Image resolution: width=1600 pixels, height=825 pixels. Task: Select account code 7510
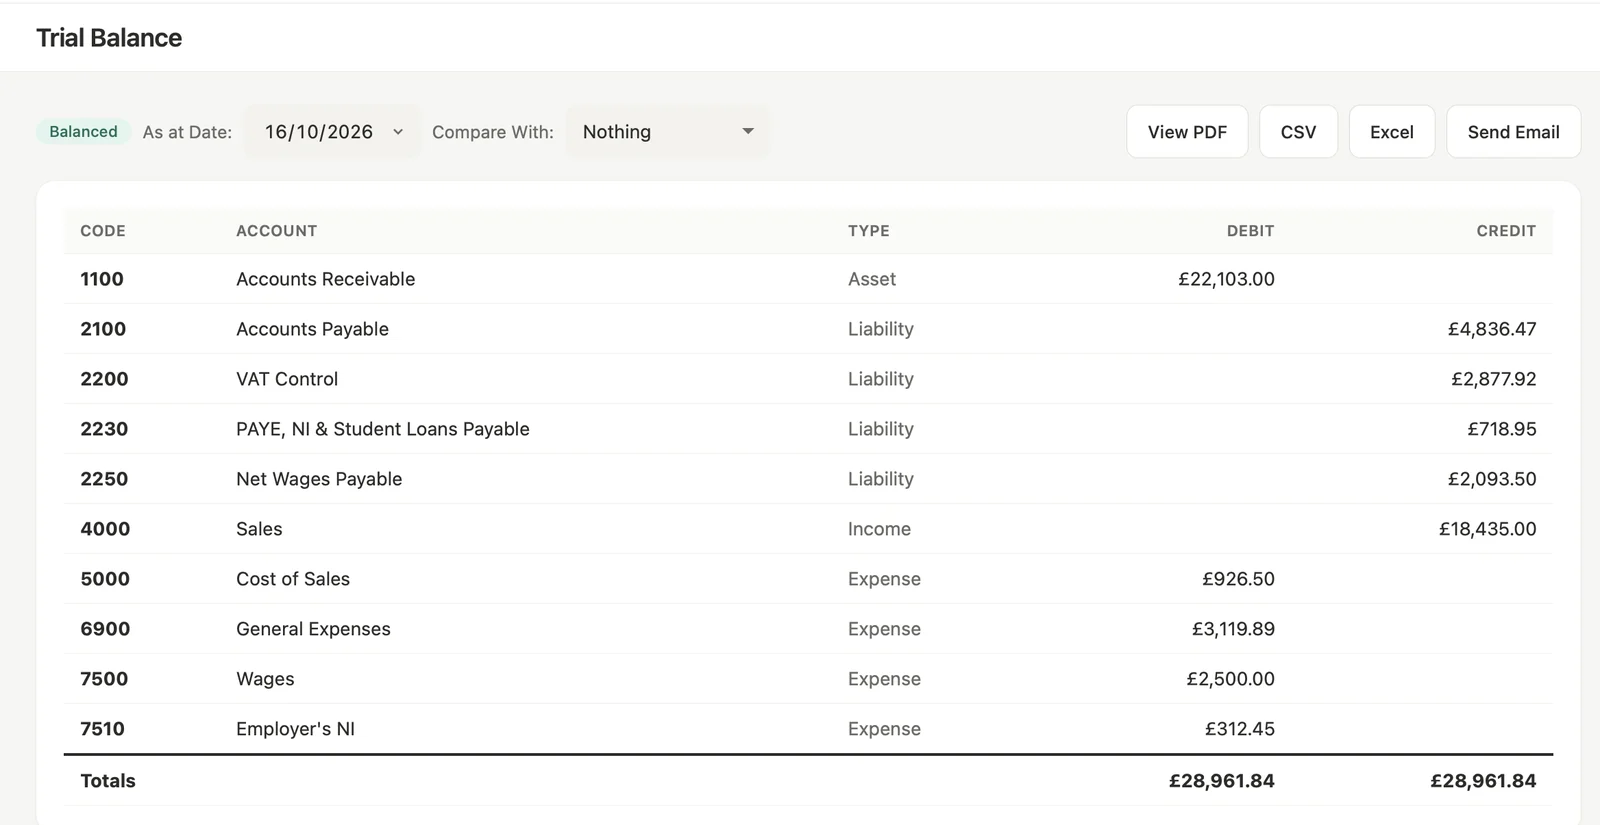point(102,729)
